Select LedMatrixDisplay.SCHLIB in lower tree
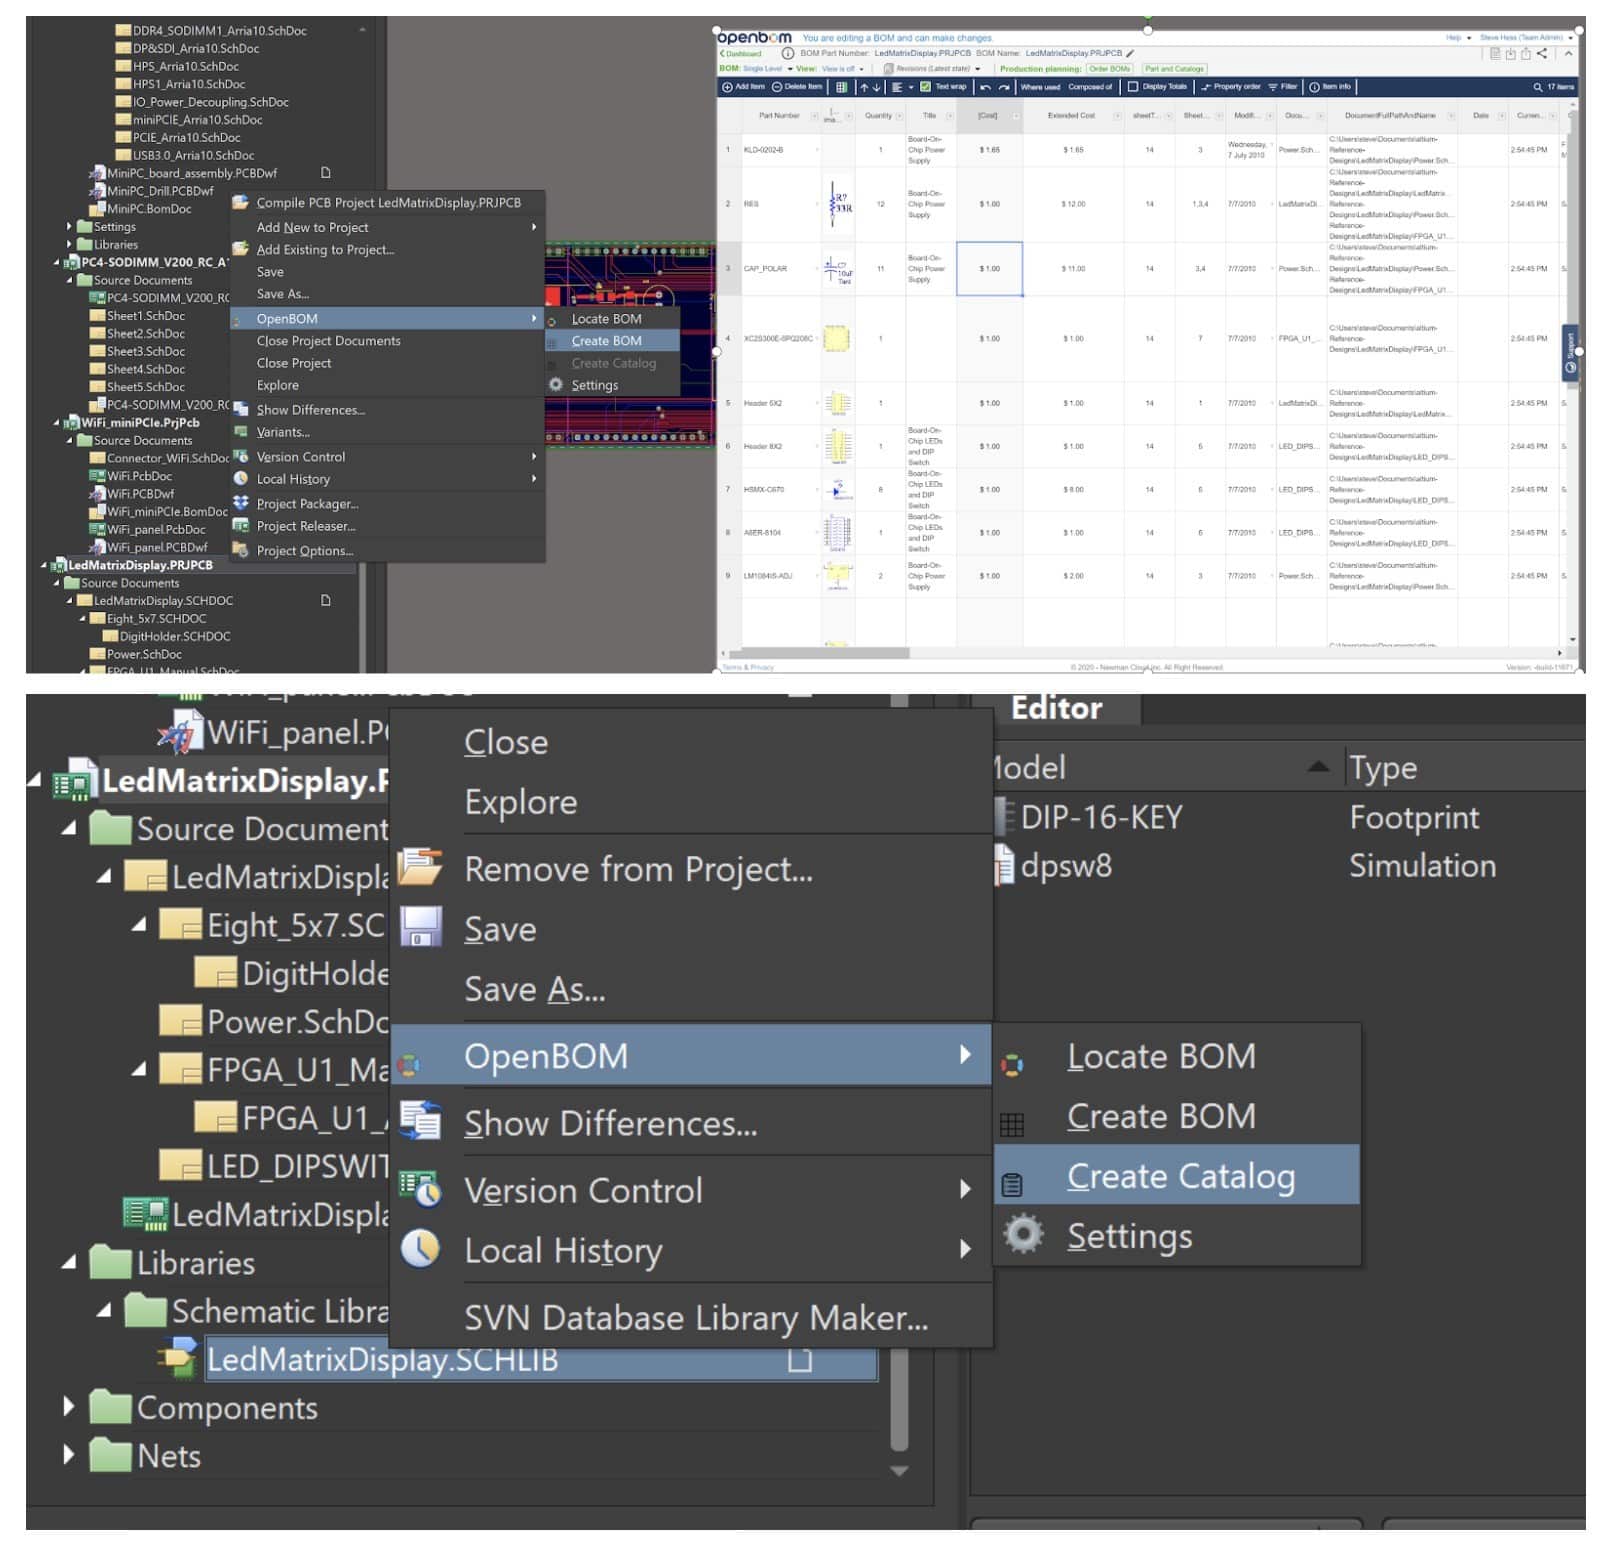 [x=541, y=1360]
